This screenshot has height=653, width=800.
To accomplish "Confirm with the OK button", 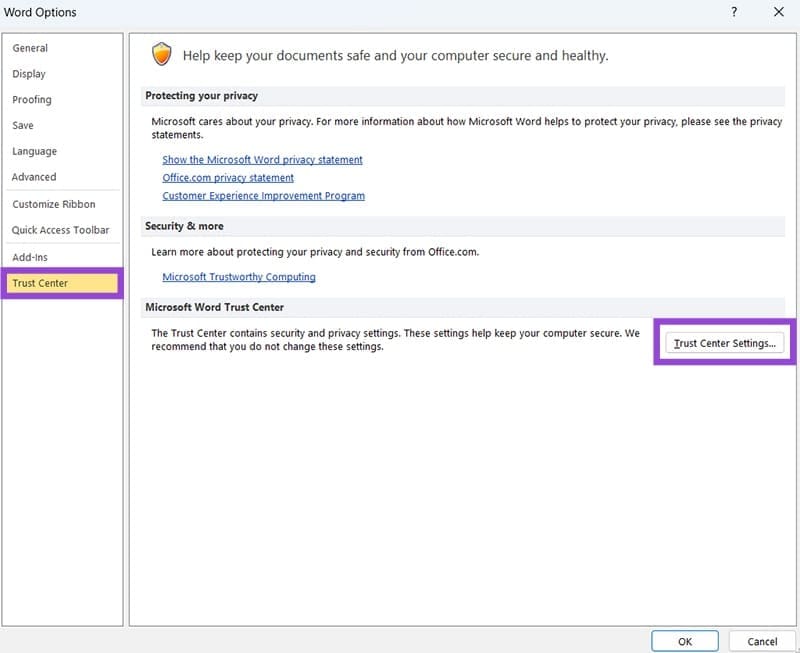I will (x=685, y=641).
